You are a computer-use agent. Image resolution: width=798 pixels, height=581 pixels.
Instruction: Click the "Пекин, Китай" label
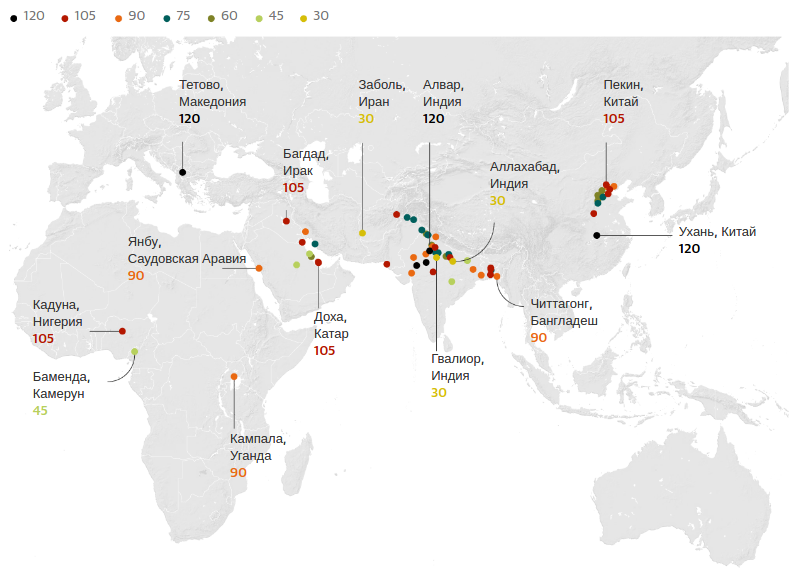click(x=621, y=94)
